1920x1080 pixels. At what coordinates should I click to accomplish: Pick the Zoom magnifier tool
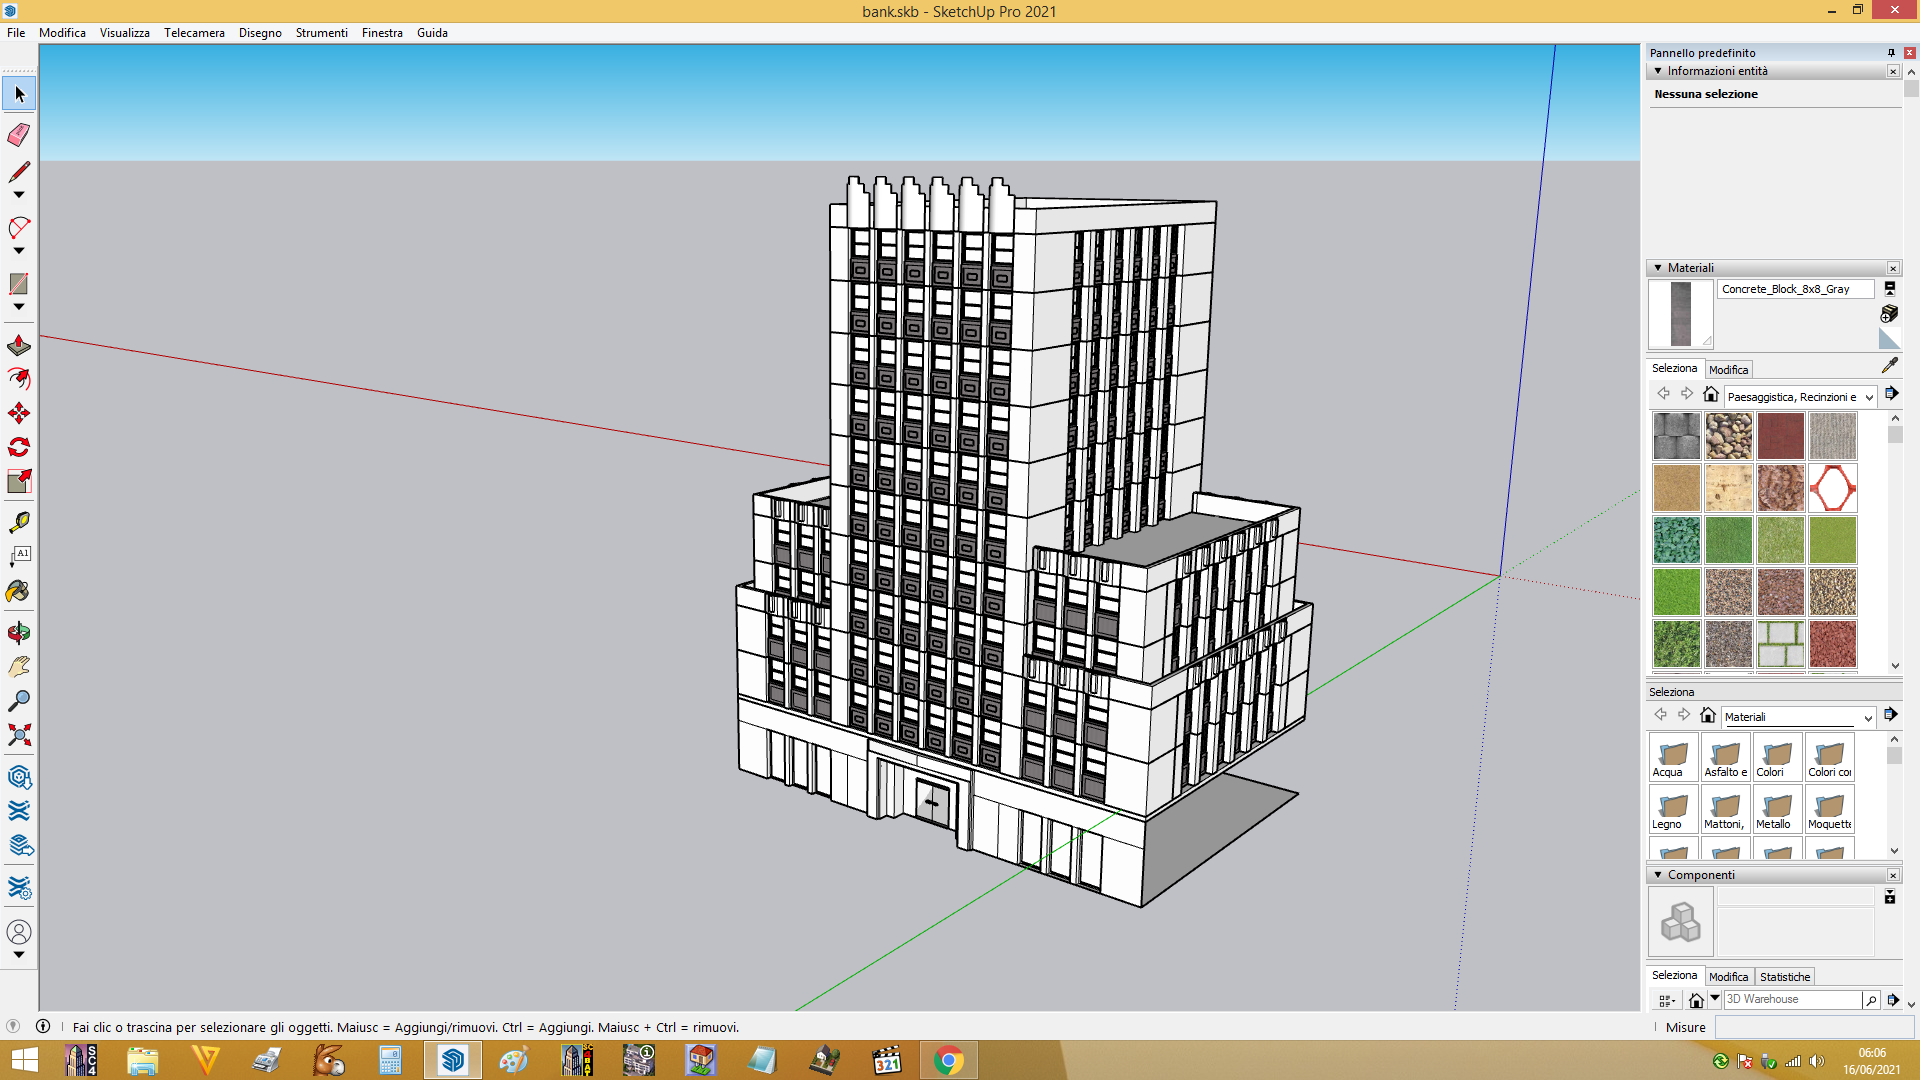pyautogui.click(x=19, y=701)
